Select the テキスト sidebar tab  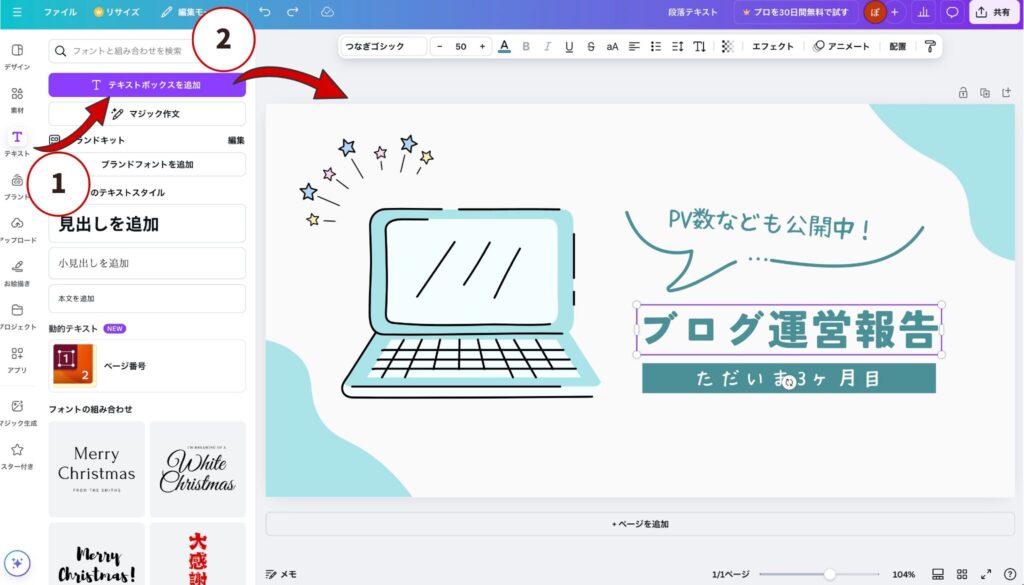[x=17, y=143]
